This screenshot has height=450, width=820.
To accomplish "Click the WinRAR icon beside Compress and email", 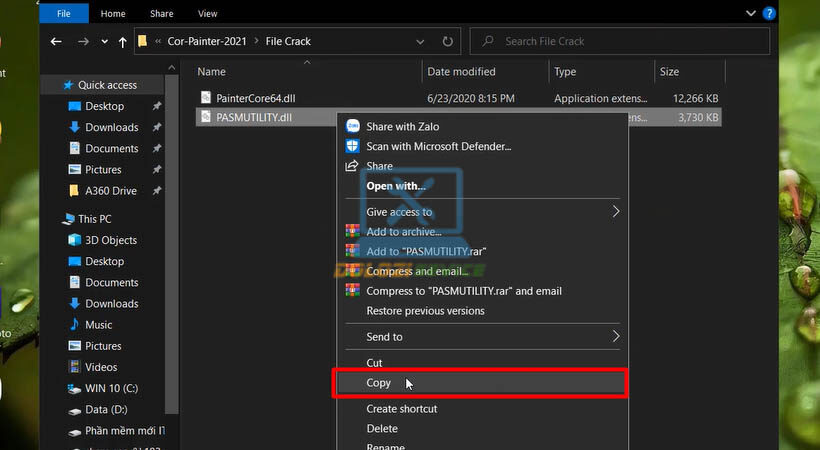I will click(x=352, y=271).
